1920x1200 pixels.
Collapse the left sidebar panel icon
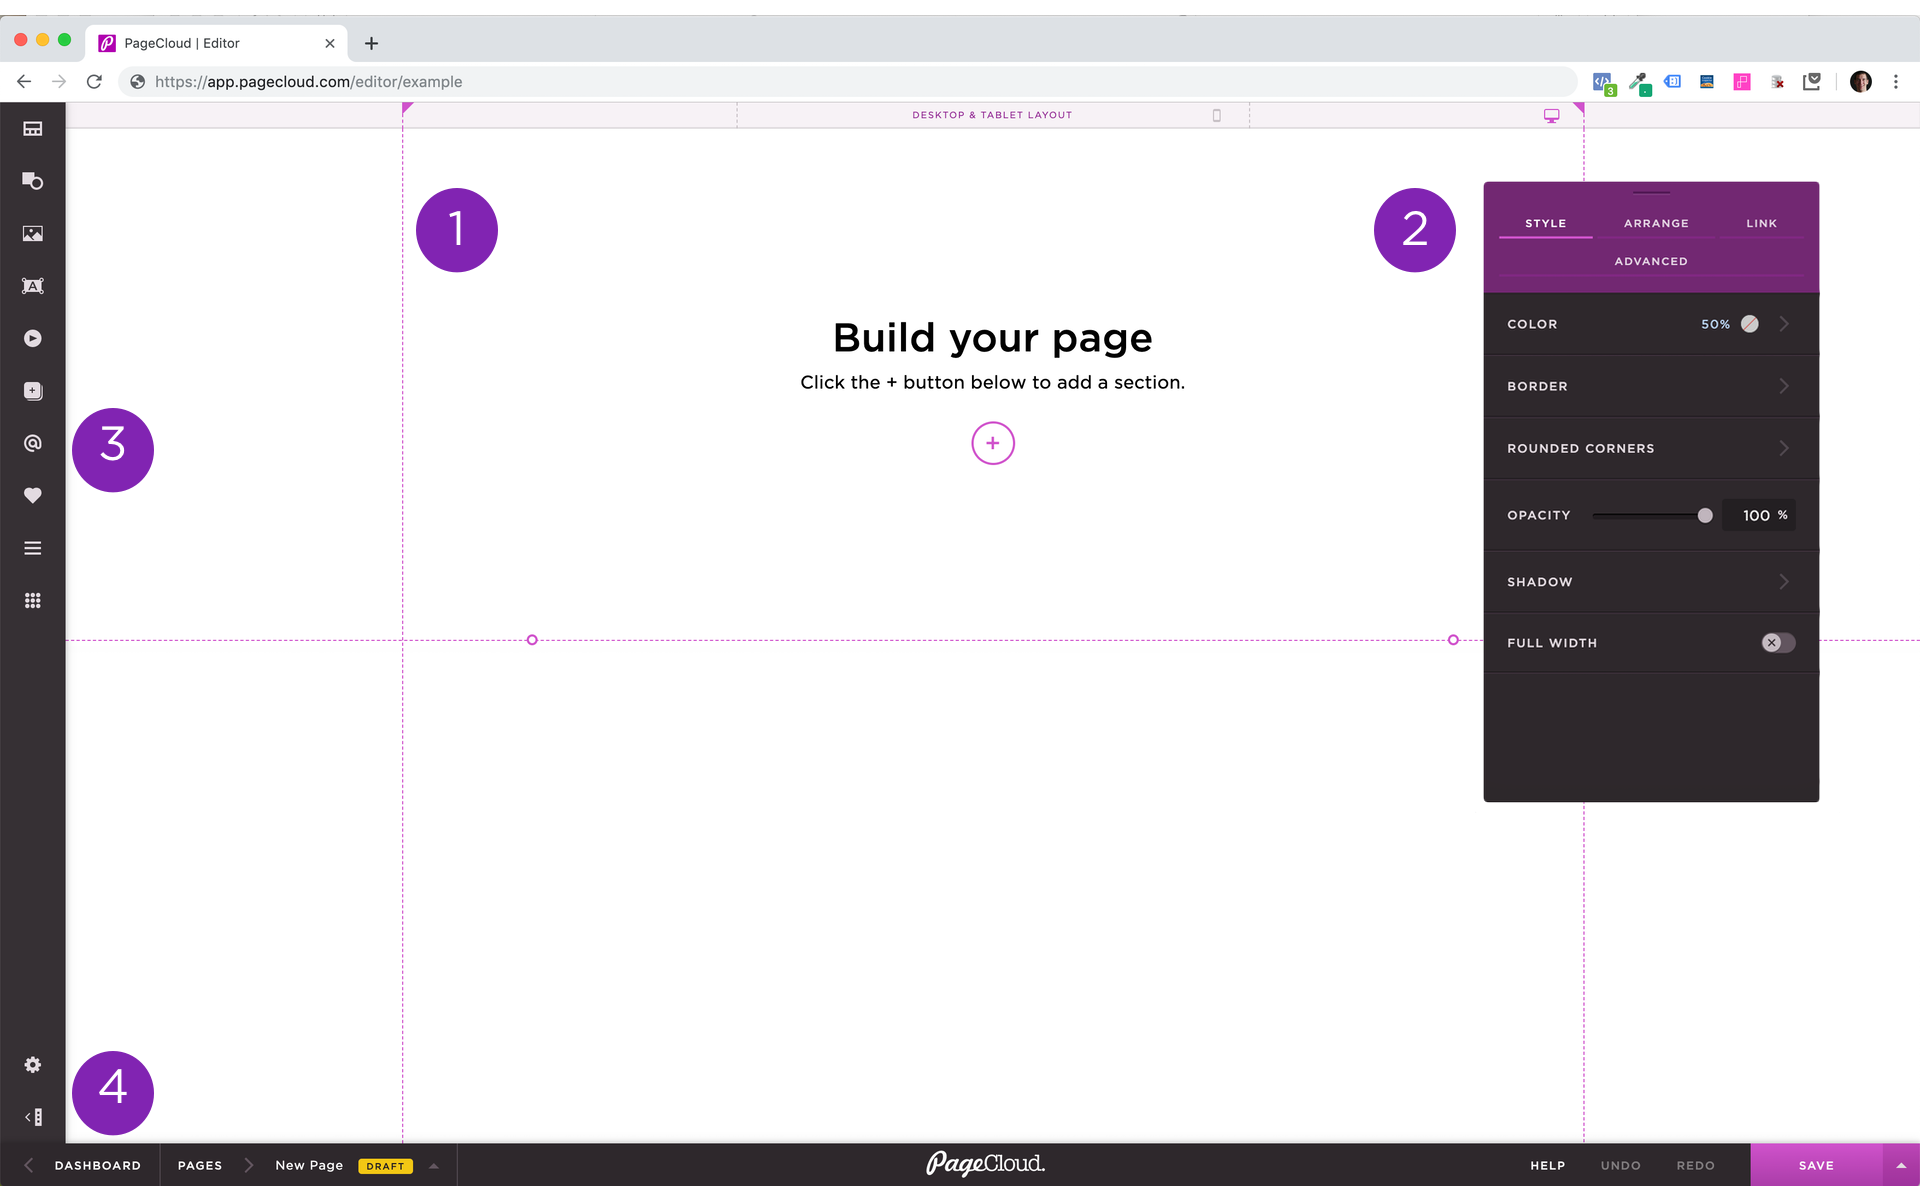pos(33,1117)
